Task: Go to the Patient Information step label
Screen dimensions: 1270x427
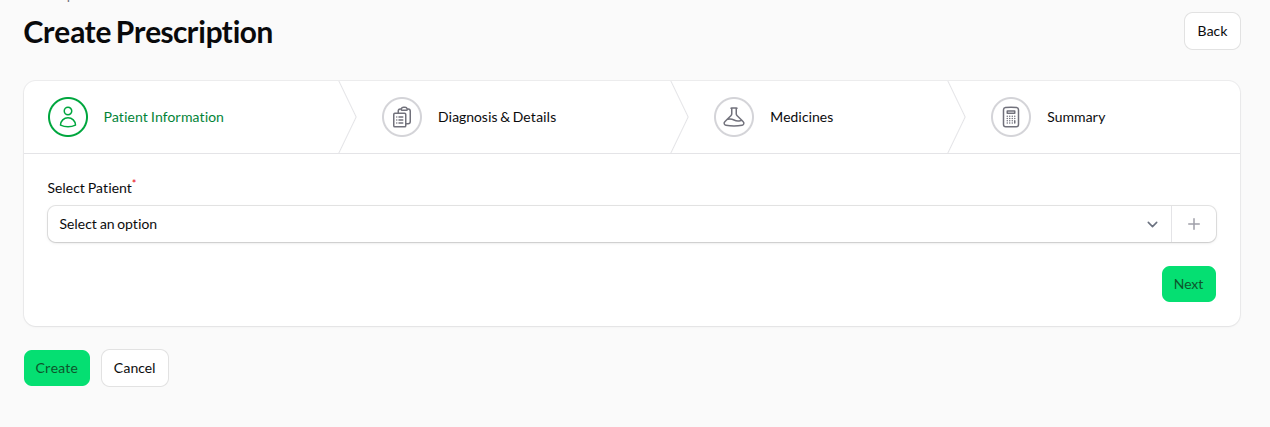Action: [164, 117]
